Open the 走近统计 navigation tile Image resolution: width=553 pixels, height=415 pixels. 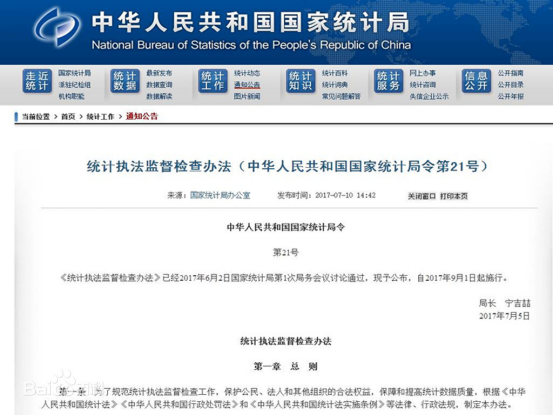click(37, 81)
